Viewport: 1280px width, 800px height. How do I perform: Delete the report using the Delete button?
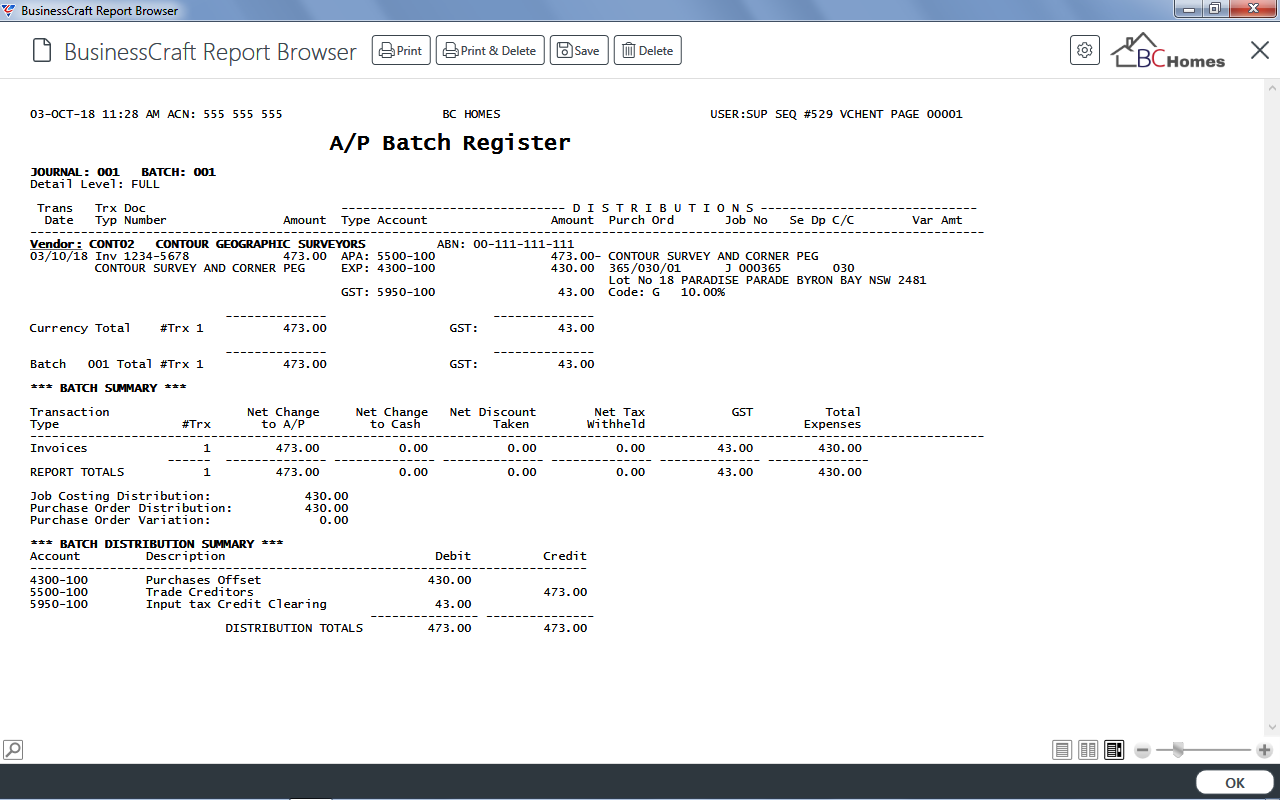pyautogui.click(x=647, y=51)
